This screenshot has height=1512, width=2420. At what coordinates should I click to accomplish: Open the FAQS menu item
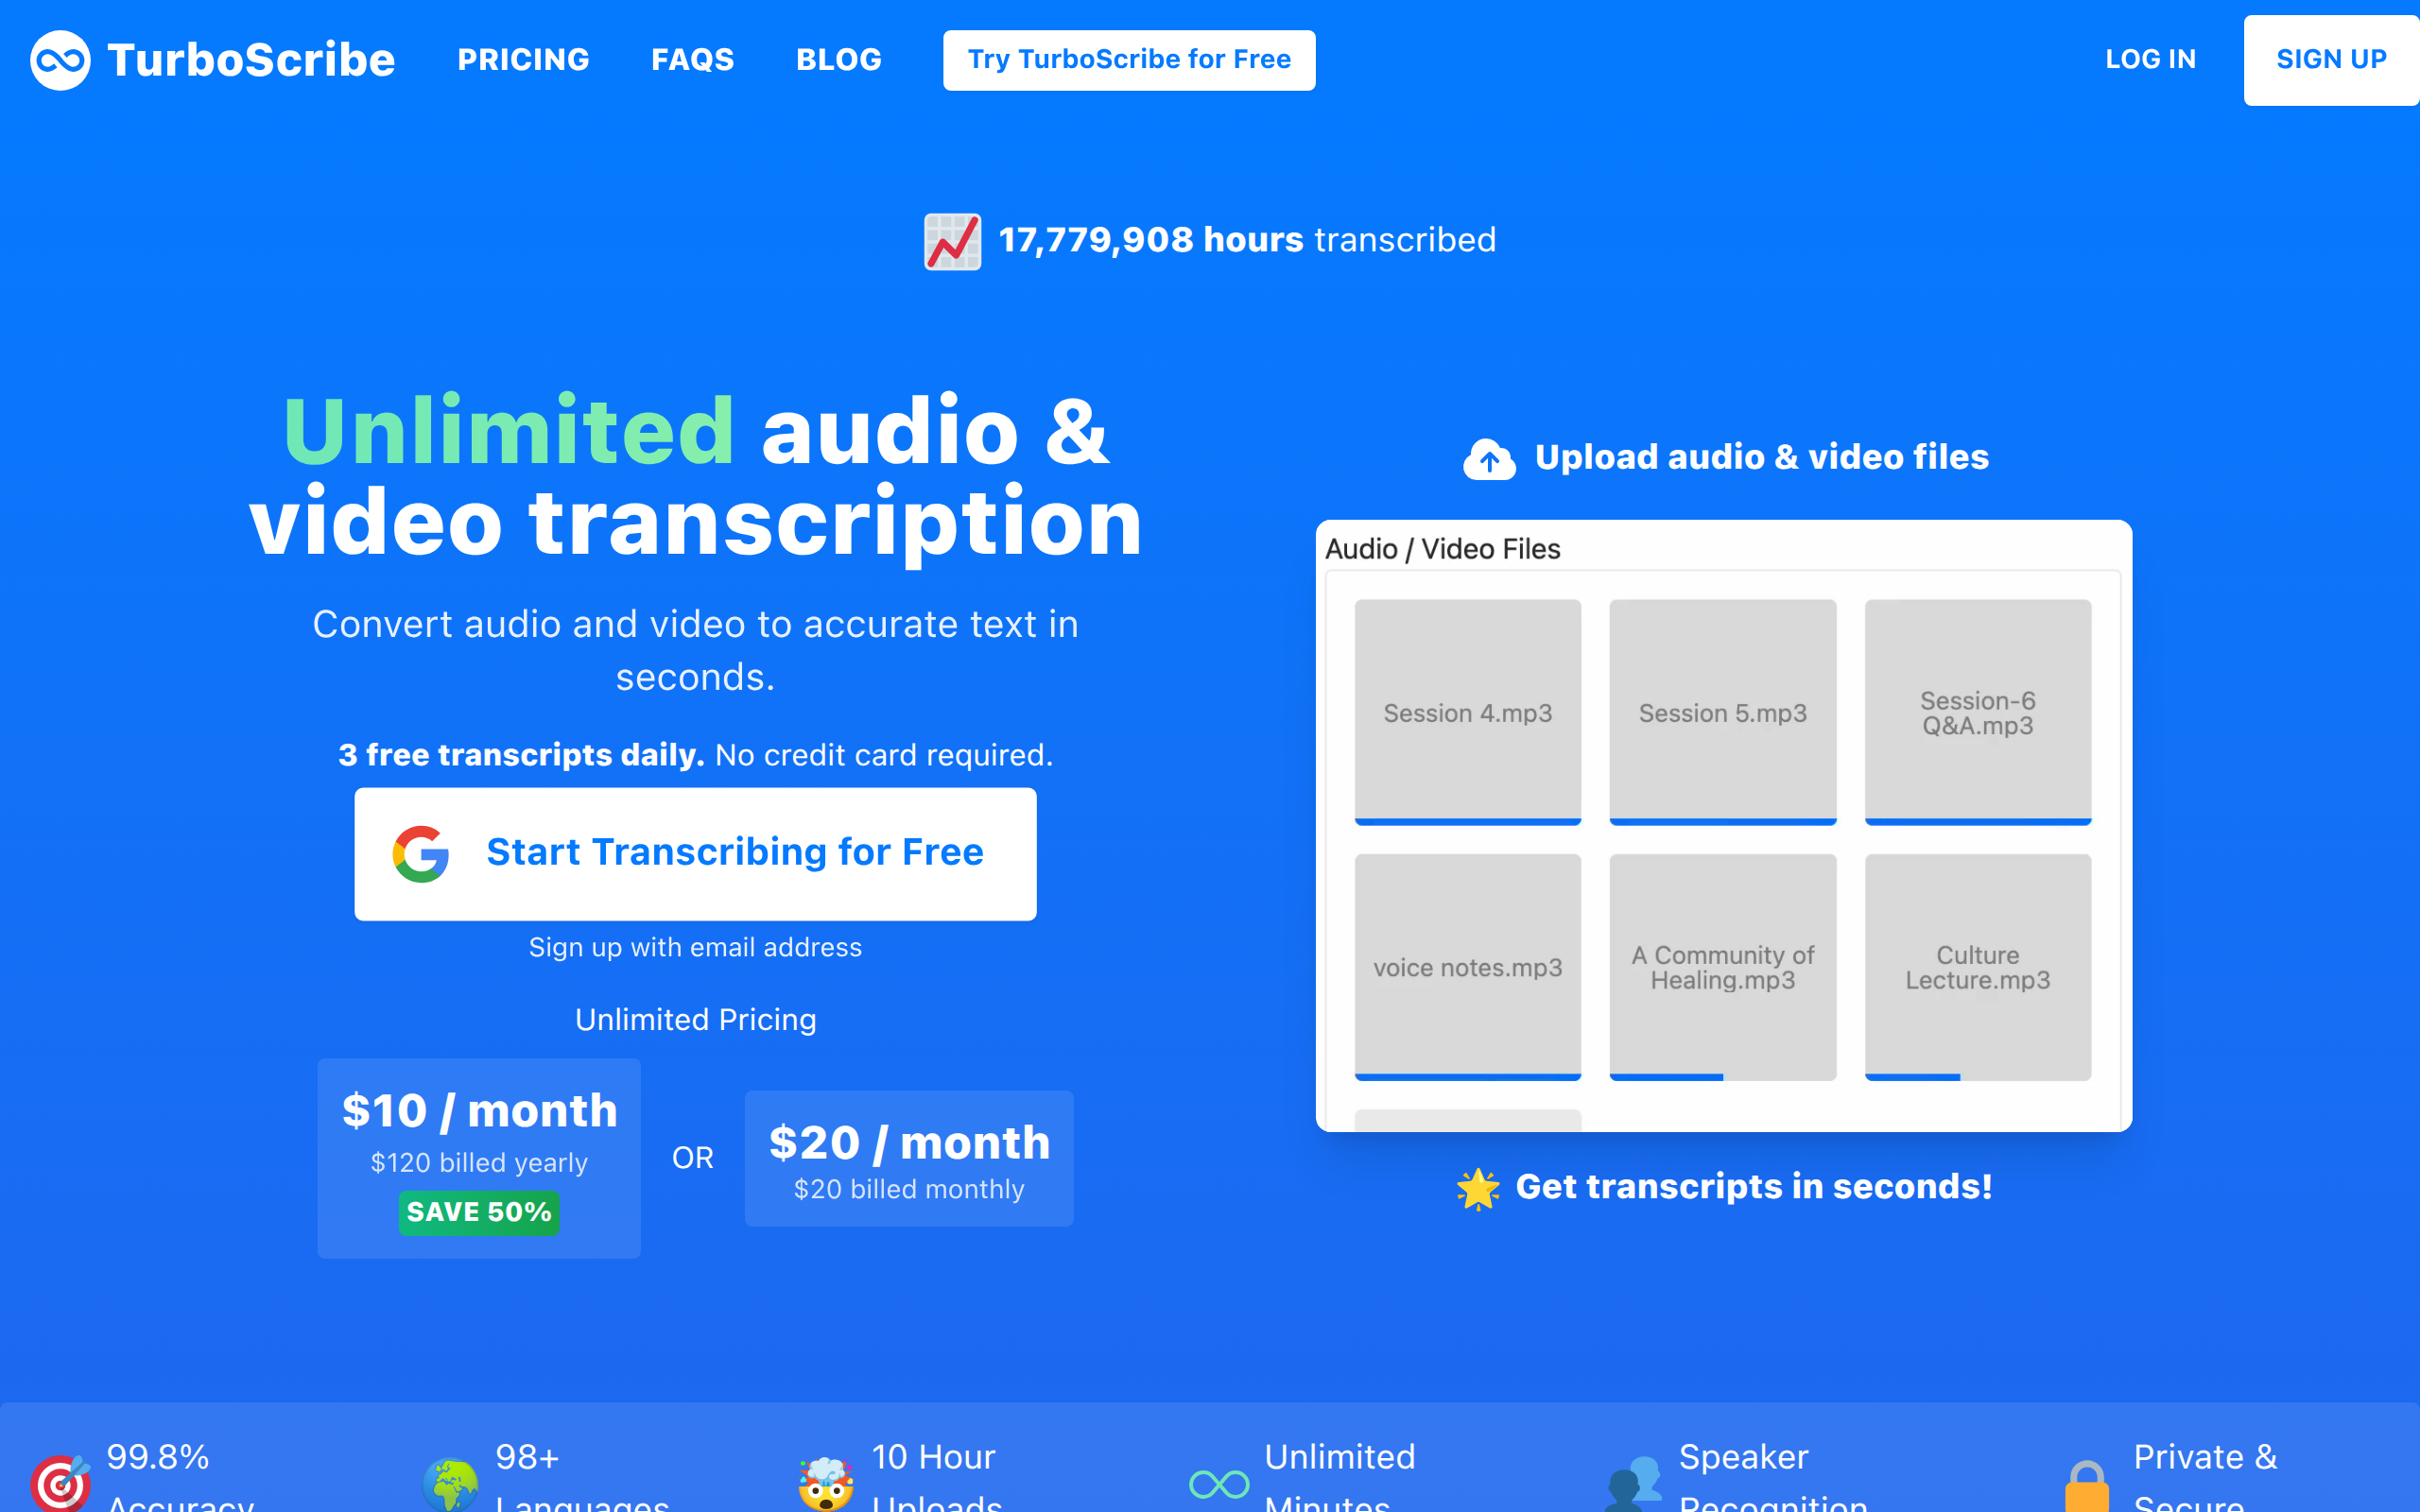tap(693, 60)
